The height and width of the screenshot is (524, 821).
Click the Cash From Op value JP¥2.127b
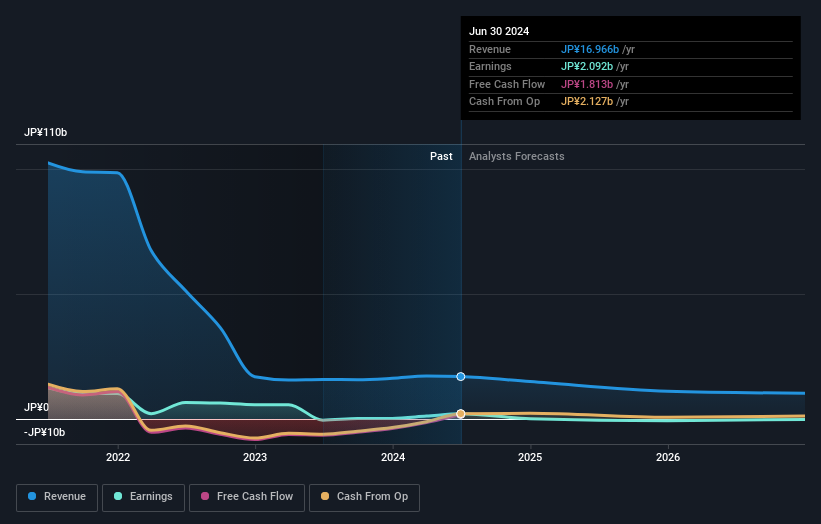point(587,102)
